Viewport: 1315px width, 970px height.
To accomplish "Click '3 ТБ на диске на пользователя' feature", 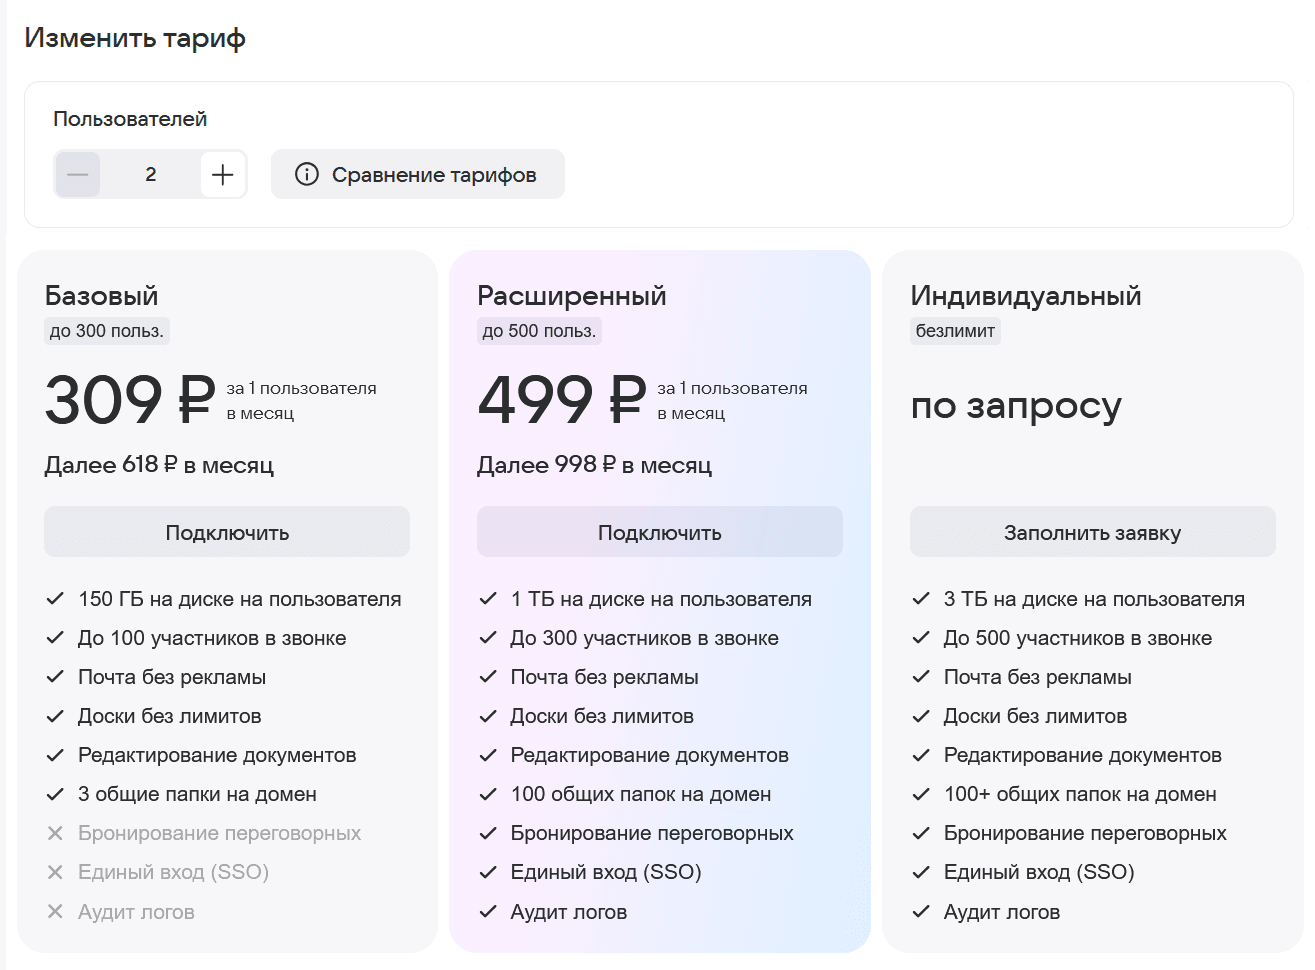I will tap(1094, 599).
